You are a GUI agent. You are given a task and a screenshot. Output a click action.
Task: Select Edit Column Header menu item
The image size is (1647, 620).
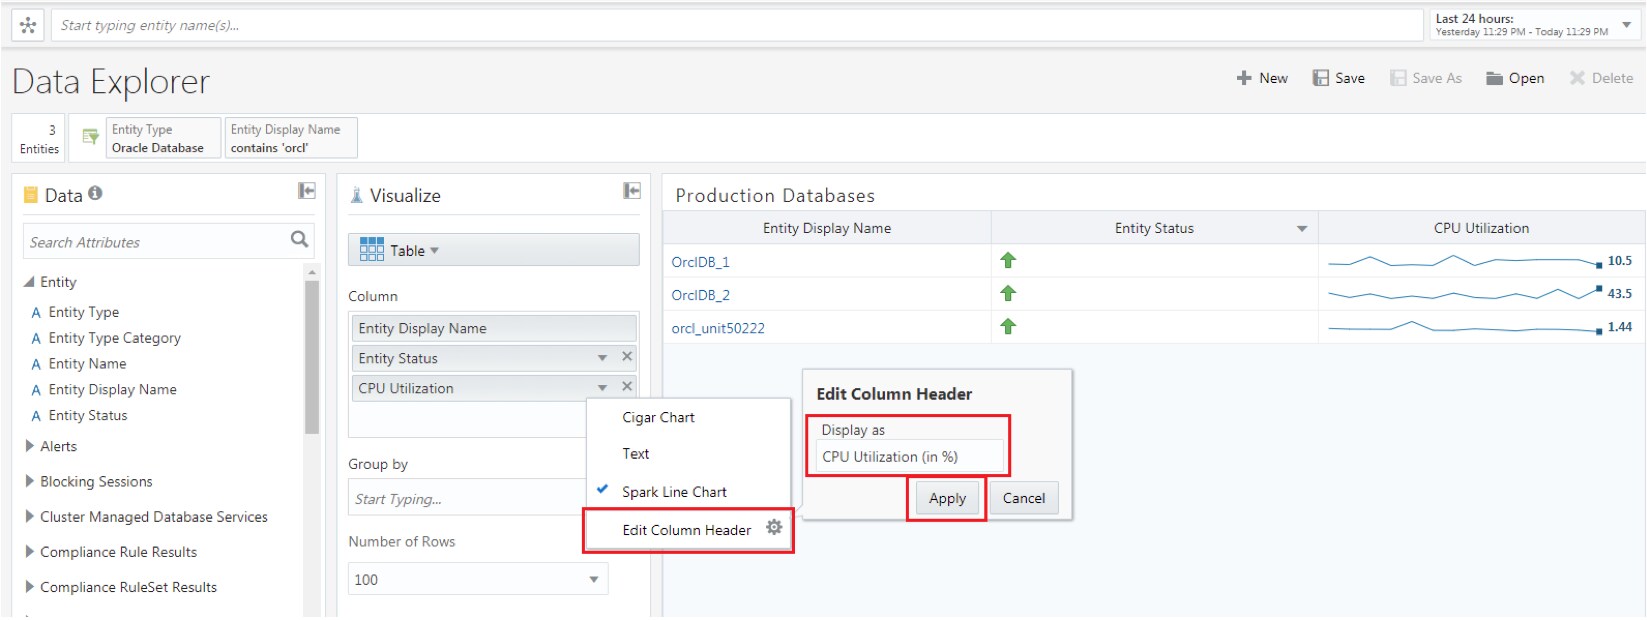pos(686,530)
